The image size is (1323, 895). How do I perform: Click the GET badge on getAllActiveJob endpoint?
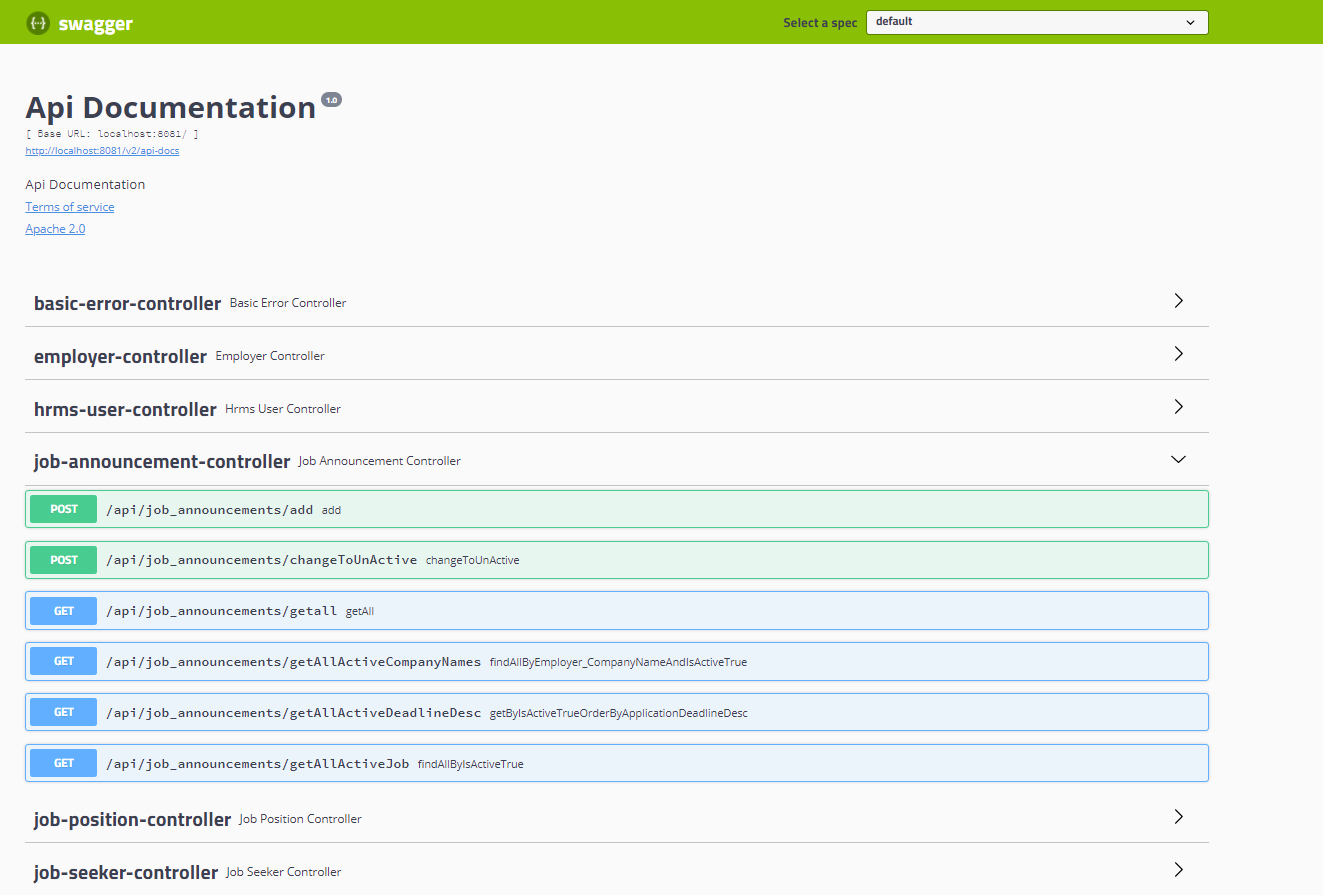[x=63, y=762]
